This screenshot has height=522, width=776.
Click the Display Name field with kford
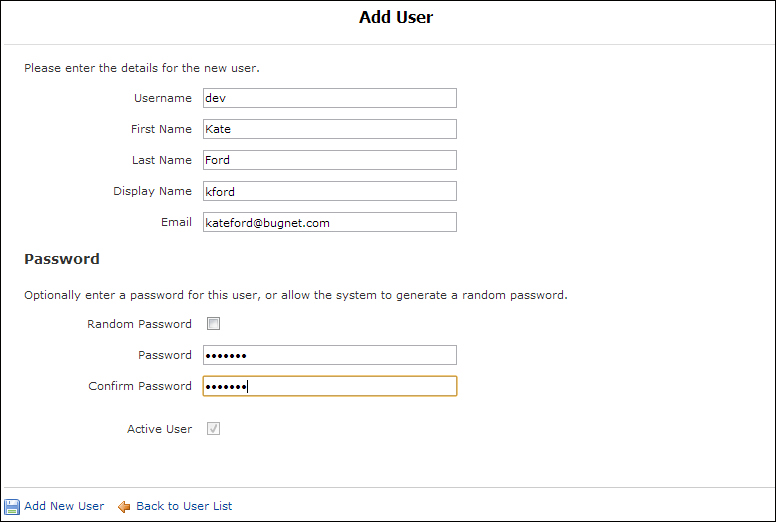click(329, 191)
